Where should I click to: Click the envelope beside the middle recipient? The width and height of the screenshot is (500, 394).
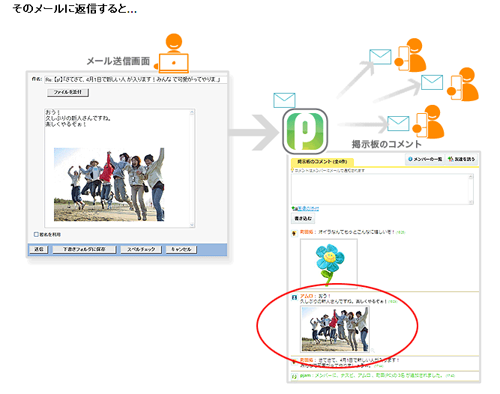tap(432, 82)
